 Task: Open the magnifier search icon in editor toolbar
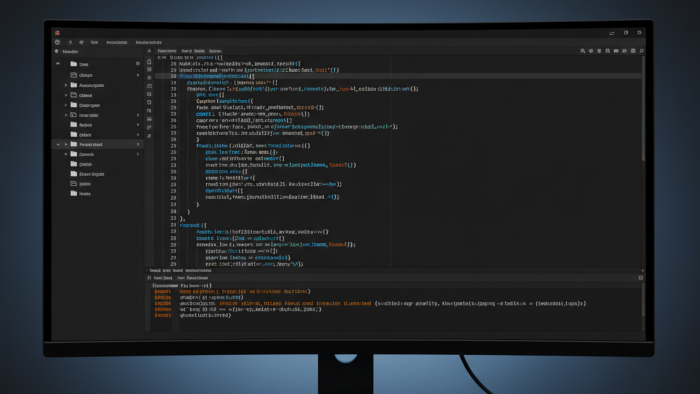coord(583,51)
